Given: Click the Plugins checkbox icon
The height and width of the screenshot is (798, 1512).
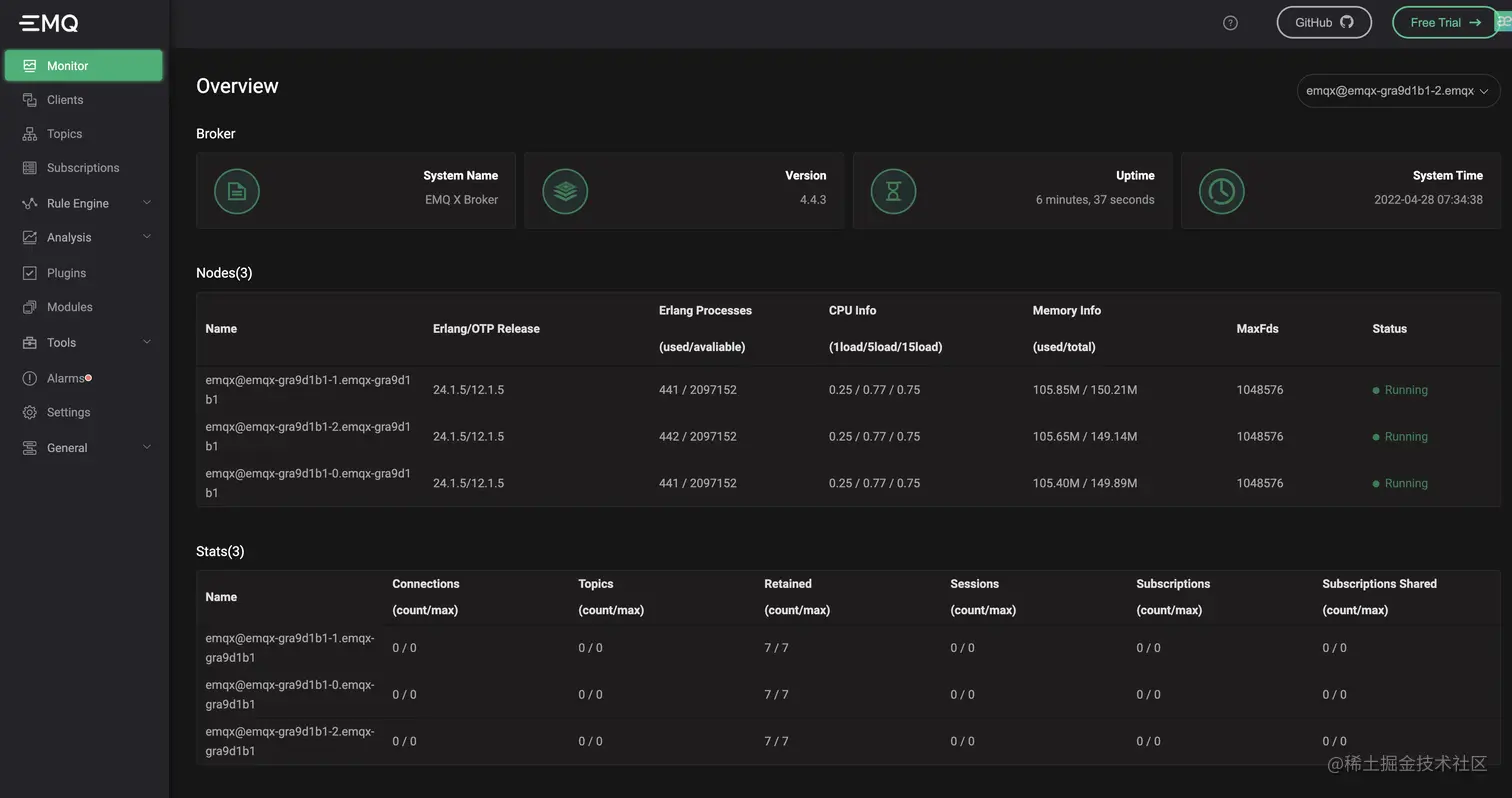Looking at the screenshot, I should 30,273.
